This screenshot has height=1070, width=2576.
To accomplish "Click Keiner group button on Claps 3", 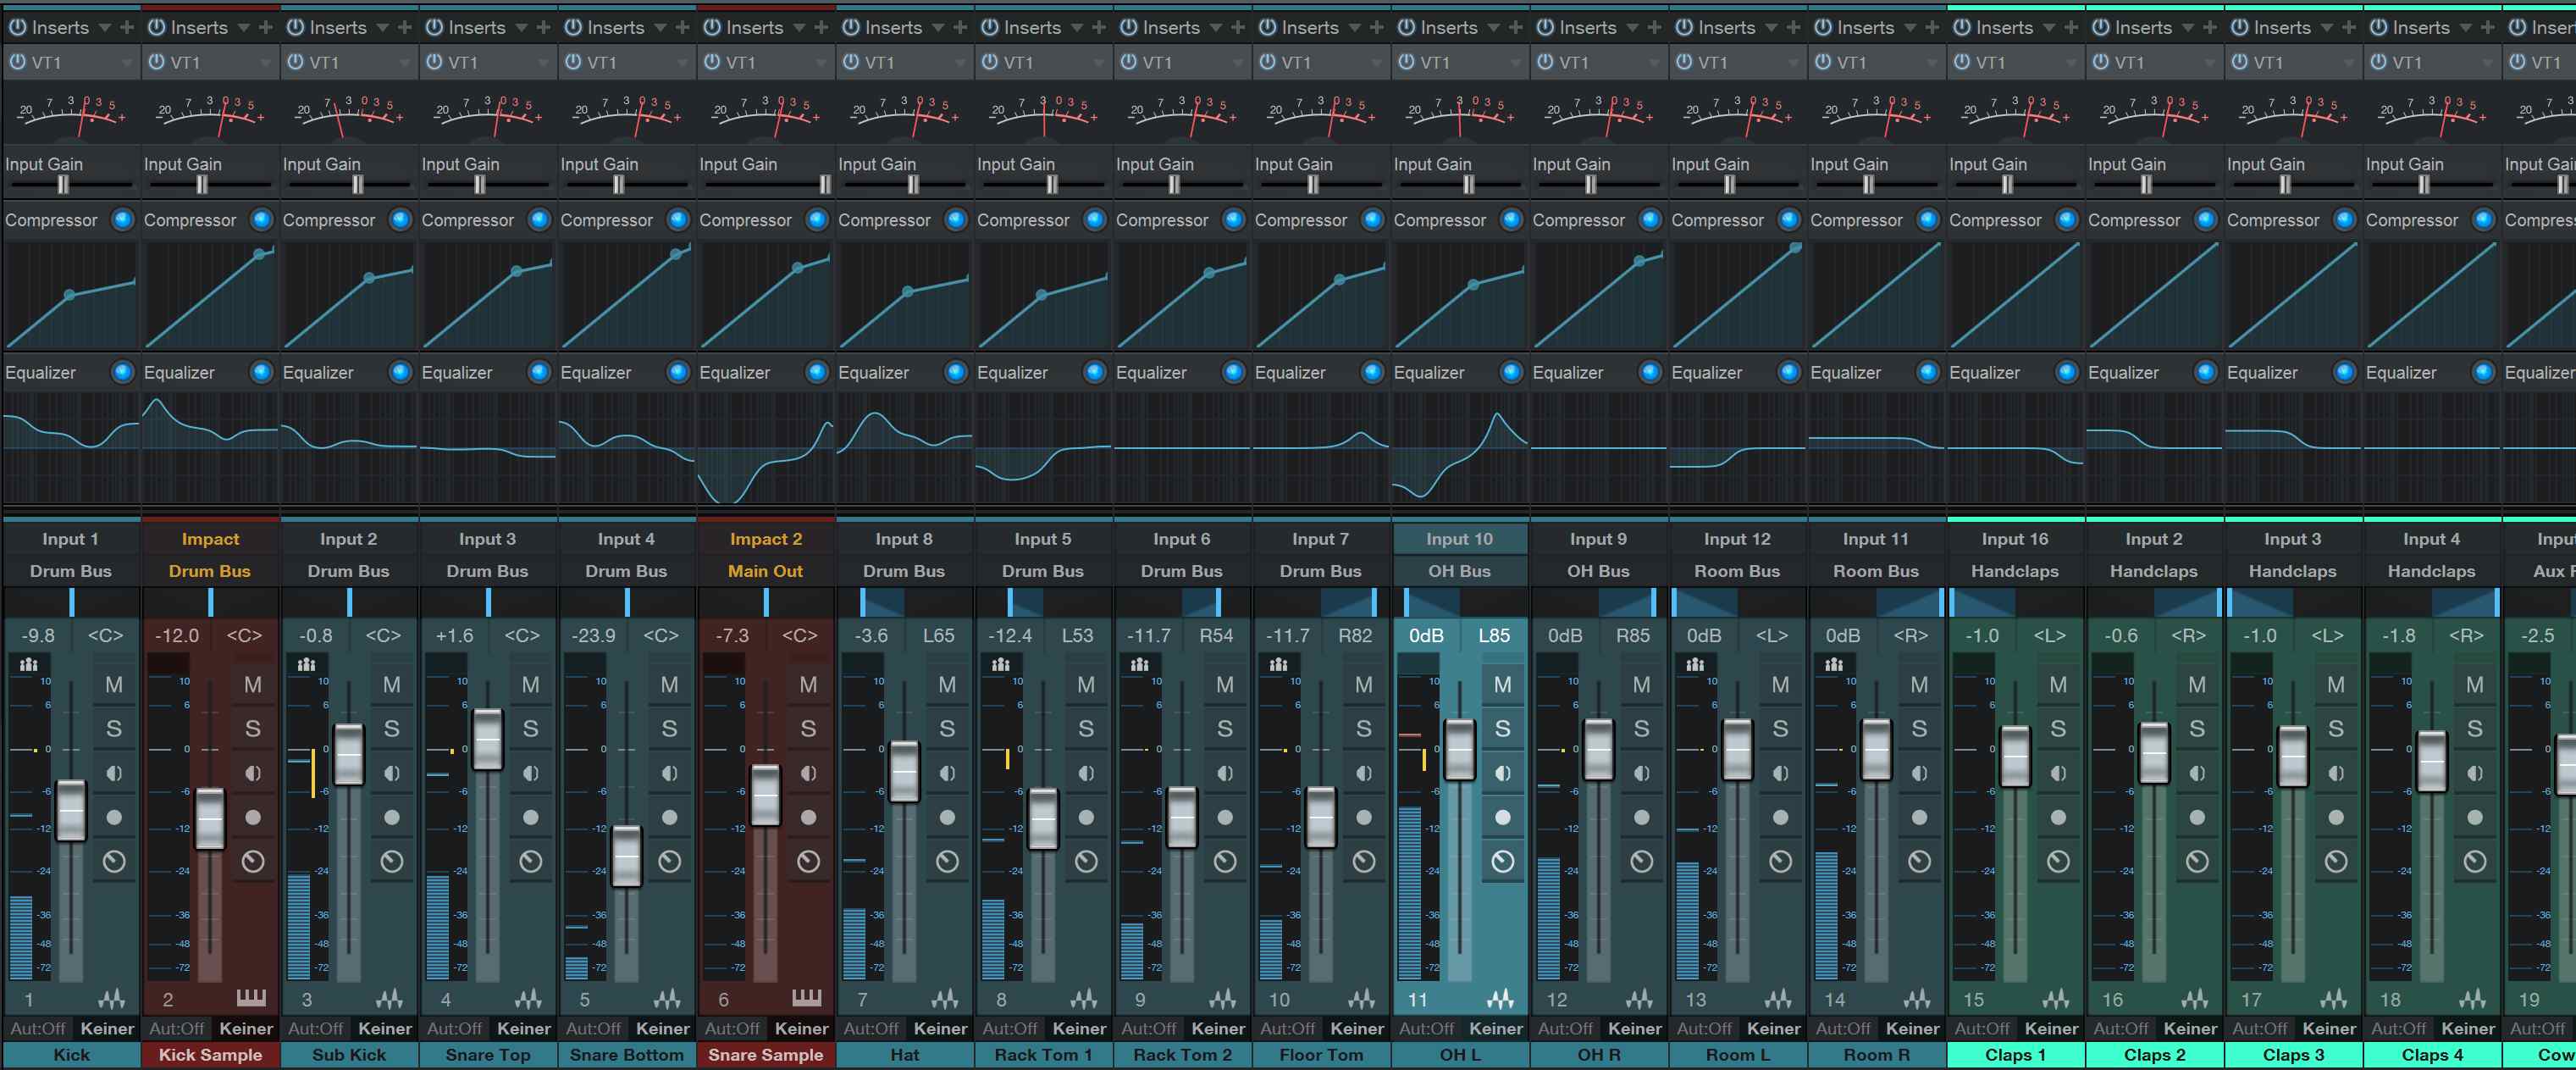I will (x=2329, y=1028).
